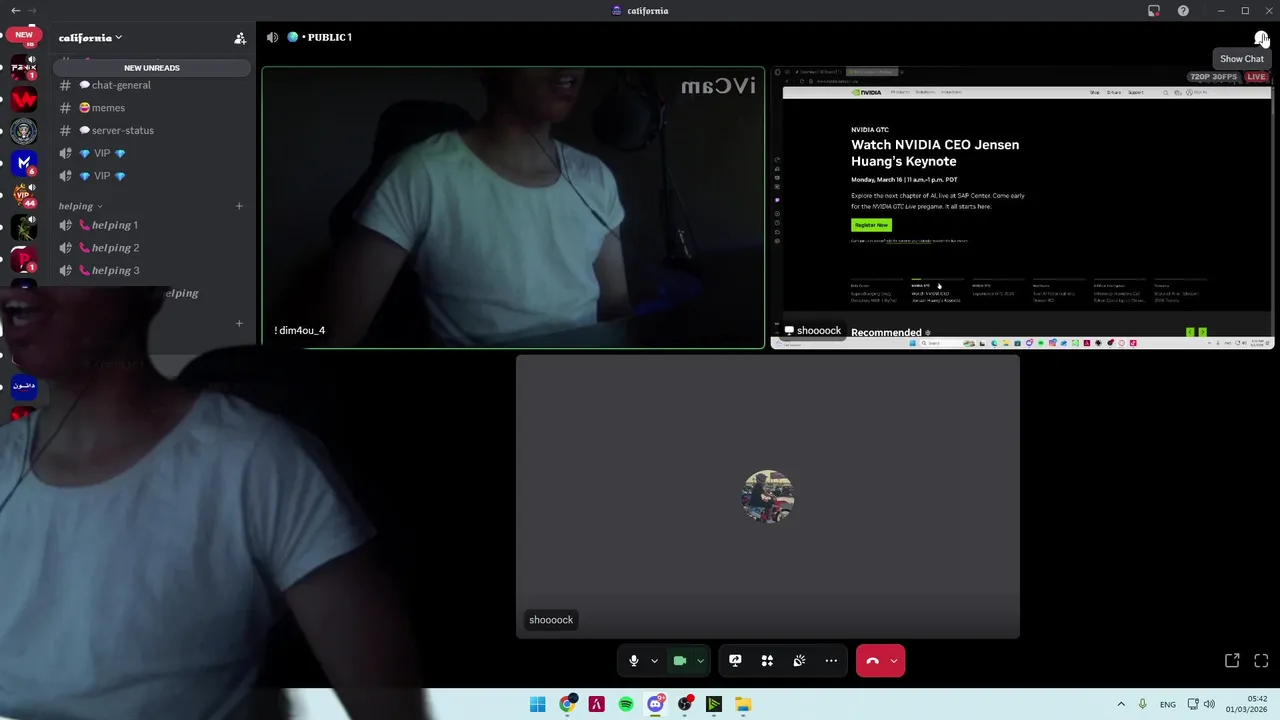Screen dimensions: 1280x720
Task: Open the soundboard icon
Action: coord(799,661)
